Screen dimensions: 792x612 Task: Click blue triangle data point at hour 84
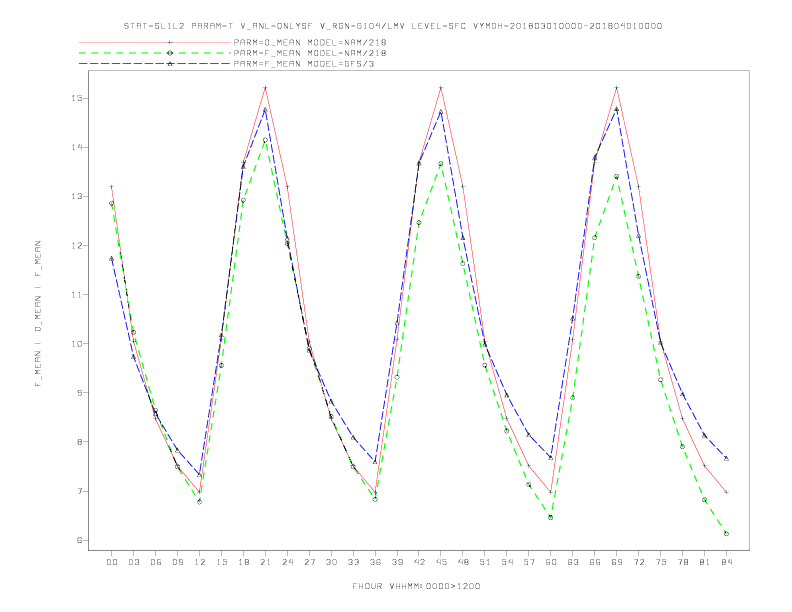point(726,458)
